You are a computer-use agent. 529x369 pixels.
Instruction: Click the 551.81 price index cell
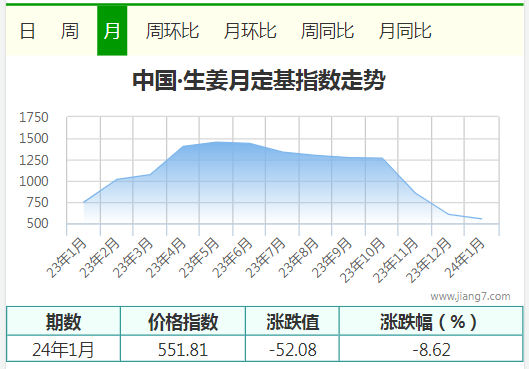pos(183,349)
